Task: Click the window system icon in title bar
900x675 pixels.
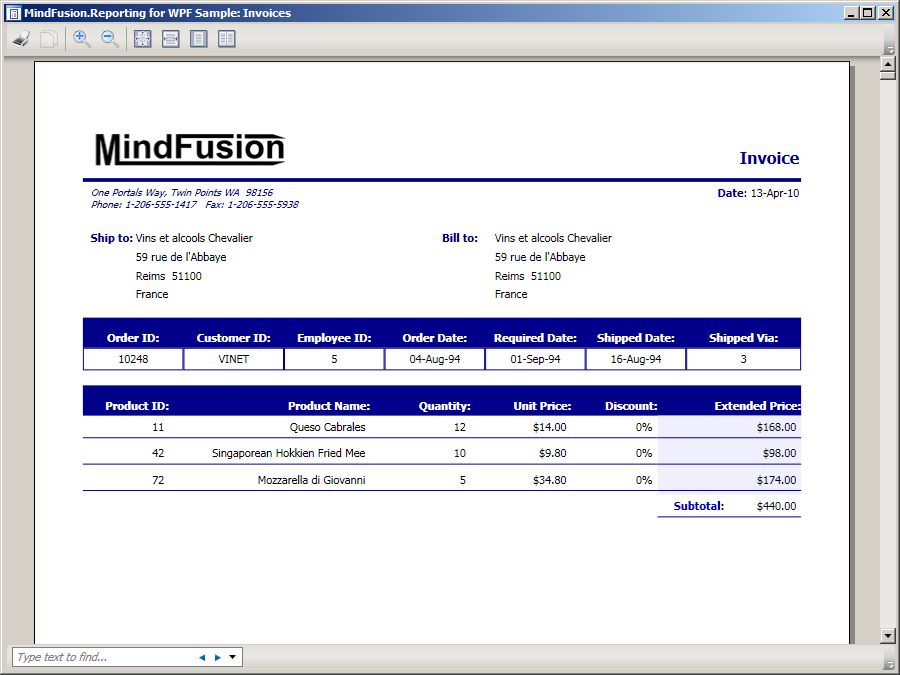Action: point(12,13)
